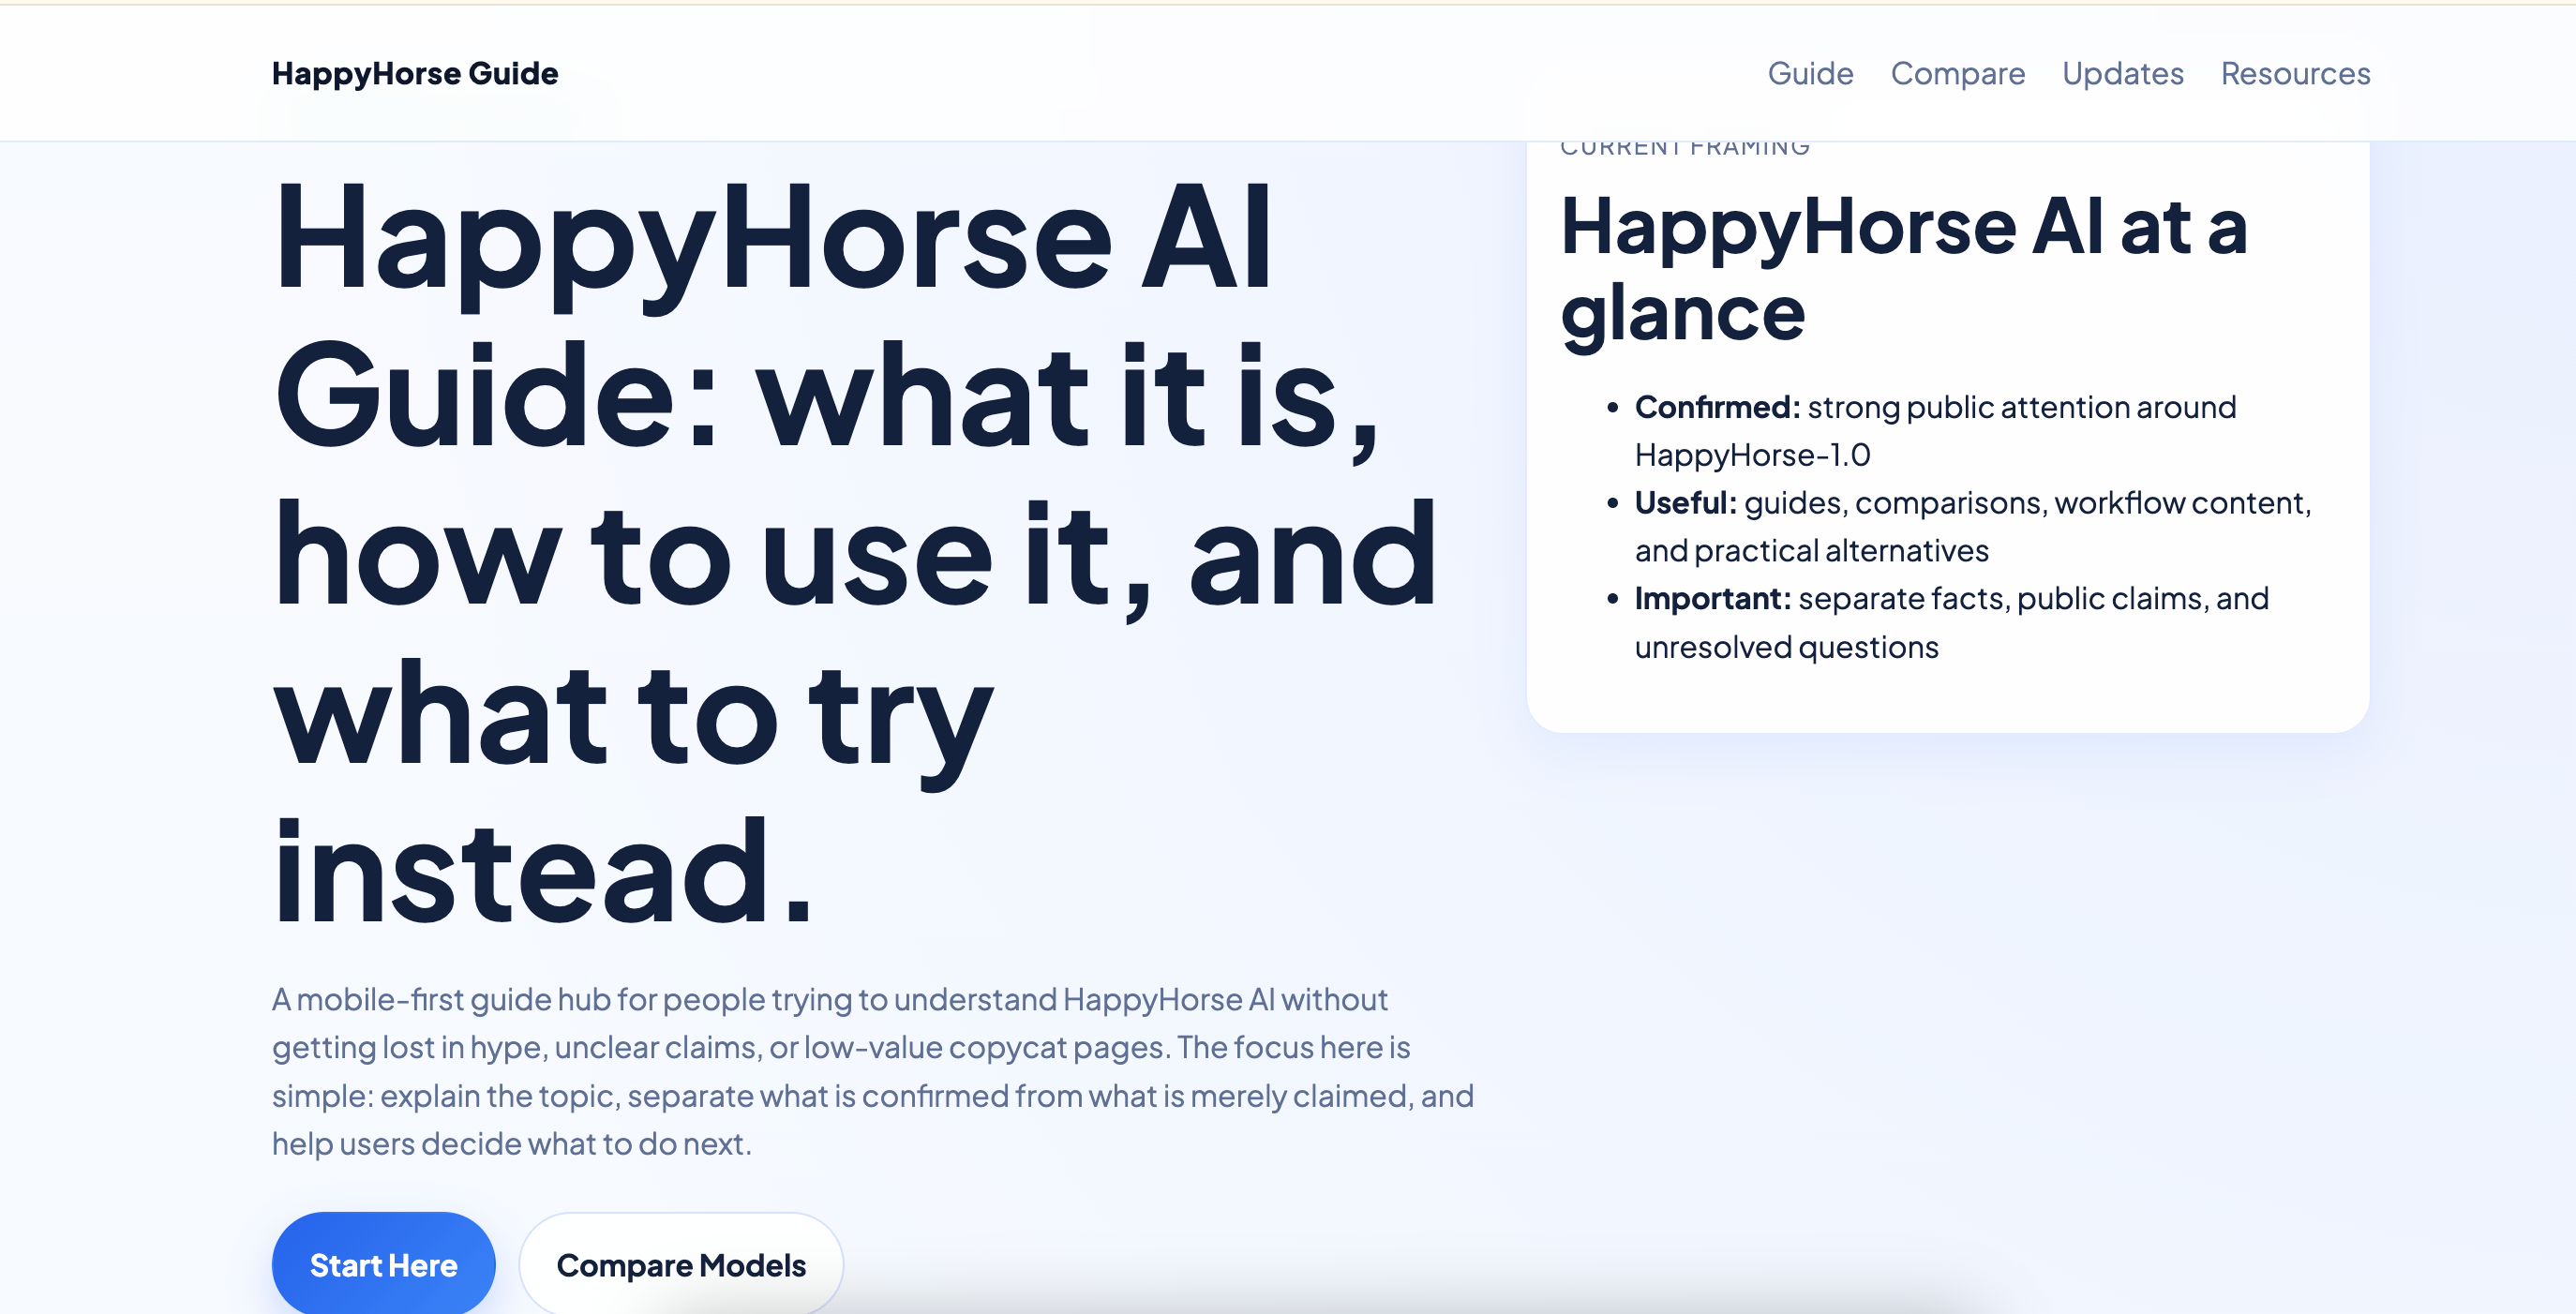Screen dimensions: 2576x1314
Task: Click the Important bullet label
Action: click(x=1712, y=598)
